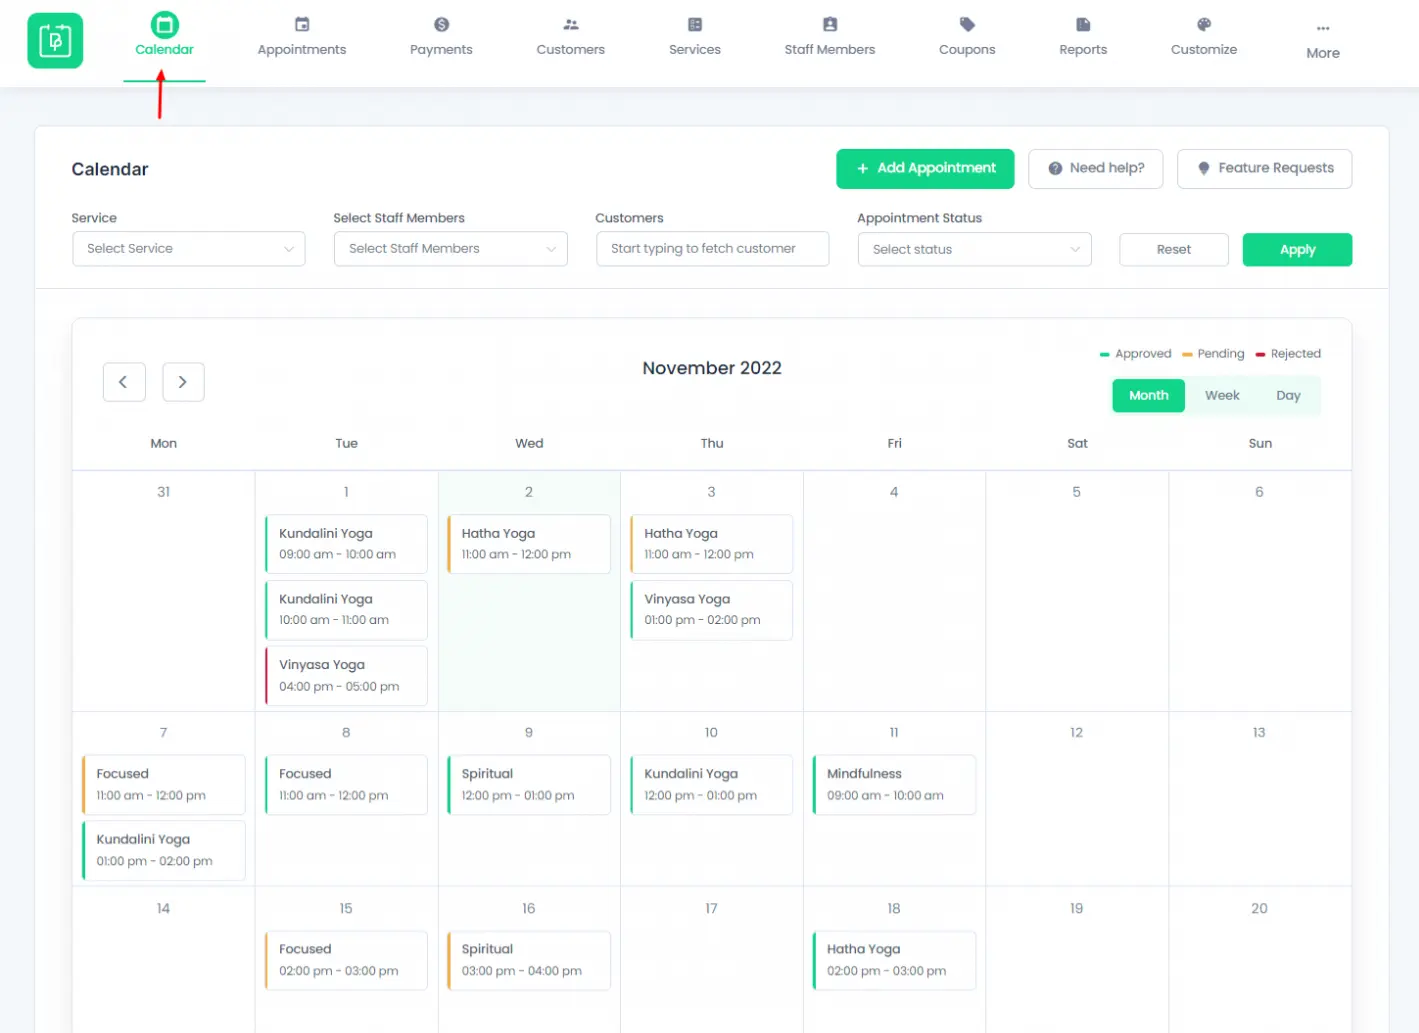Image resolution: width=1419 pixels, height=1033 pixels.
Task: Expand the Select status dropdown
Action: point(975,249)
